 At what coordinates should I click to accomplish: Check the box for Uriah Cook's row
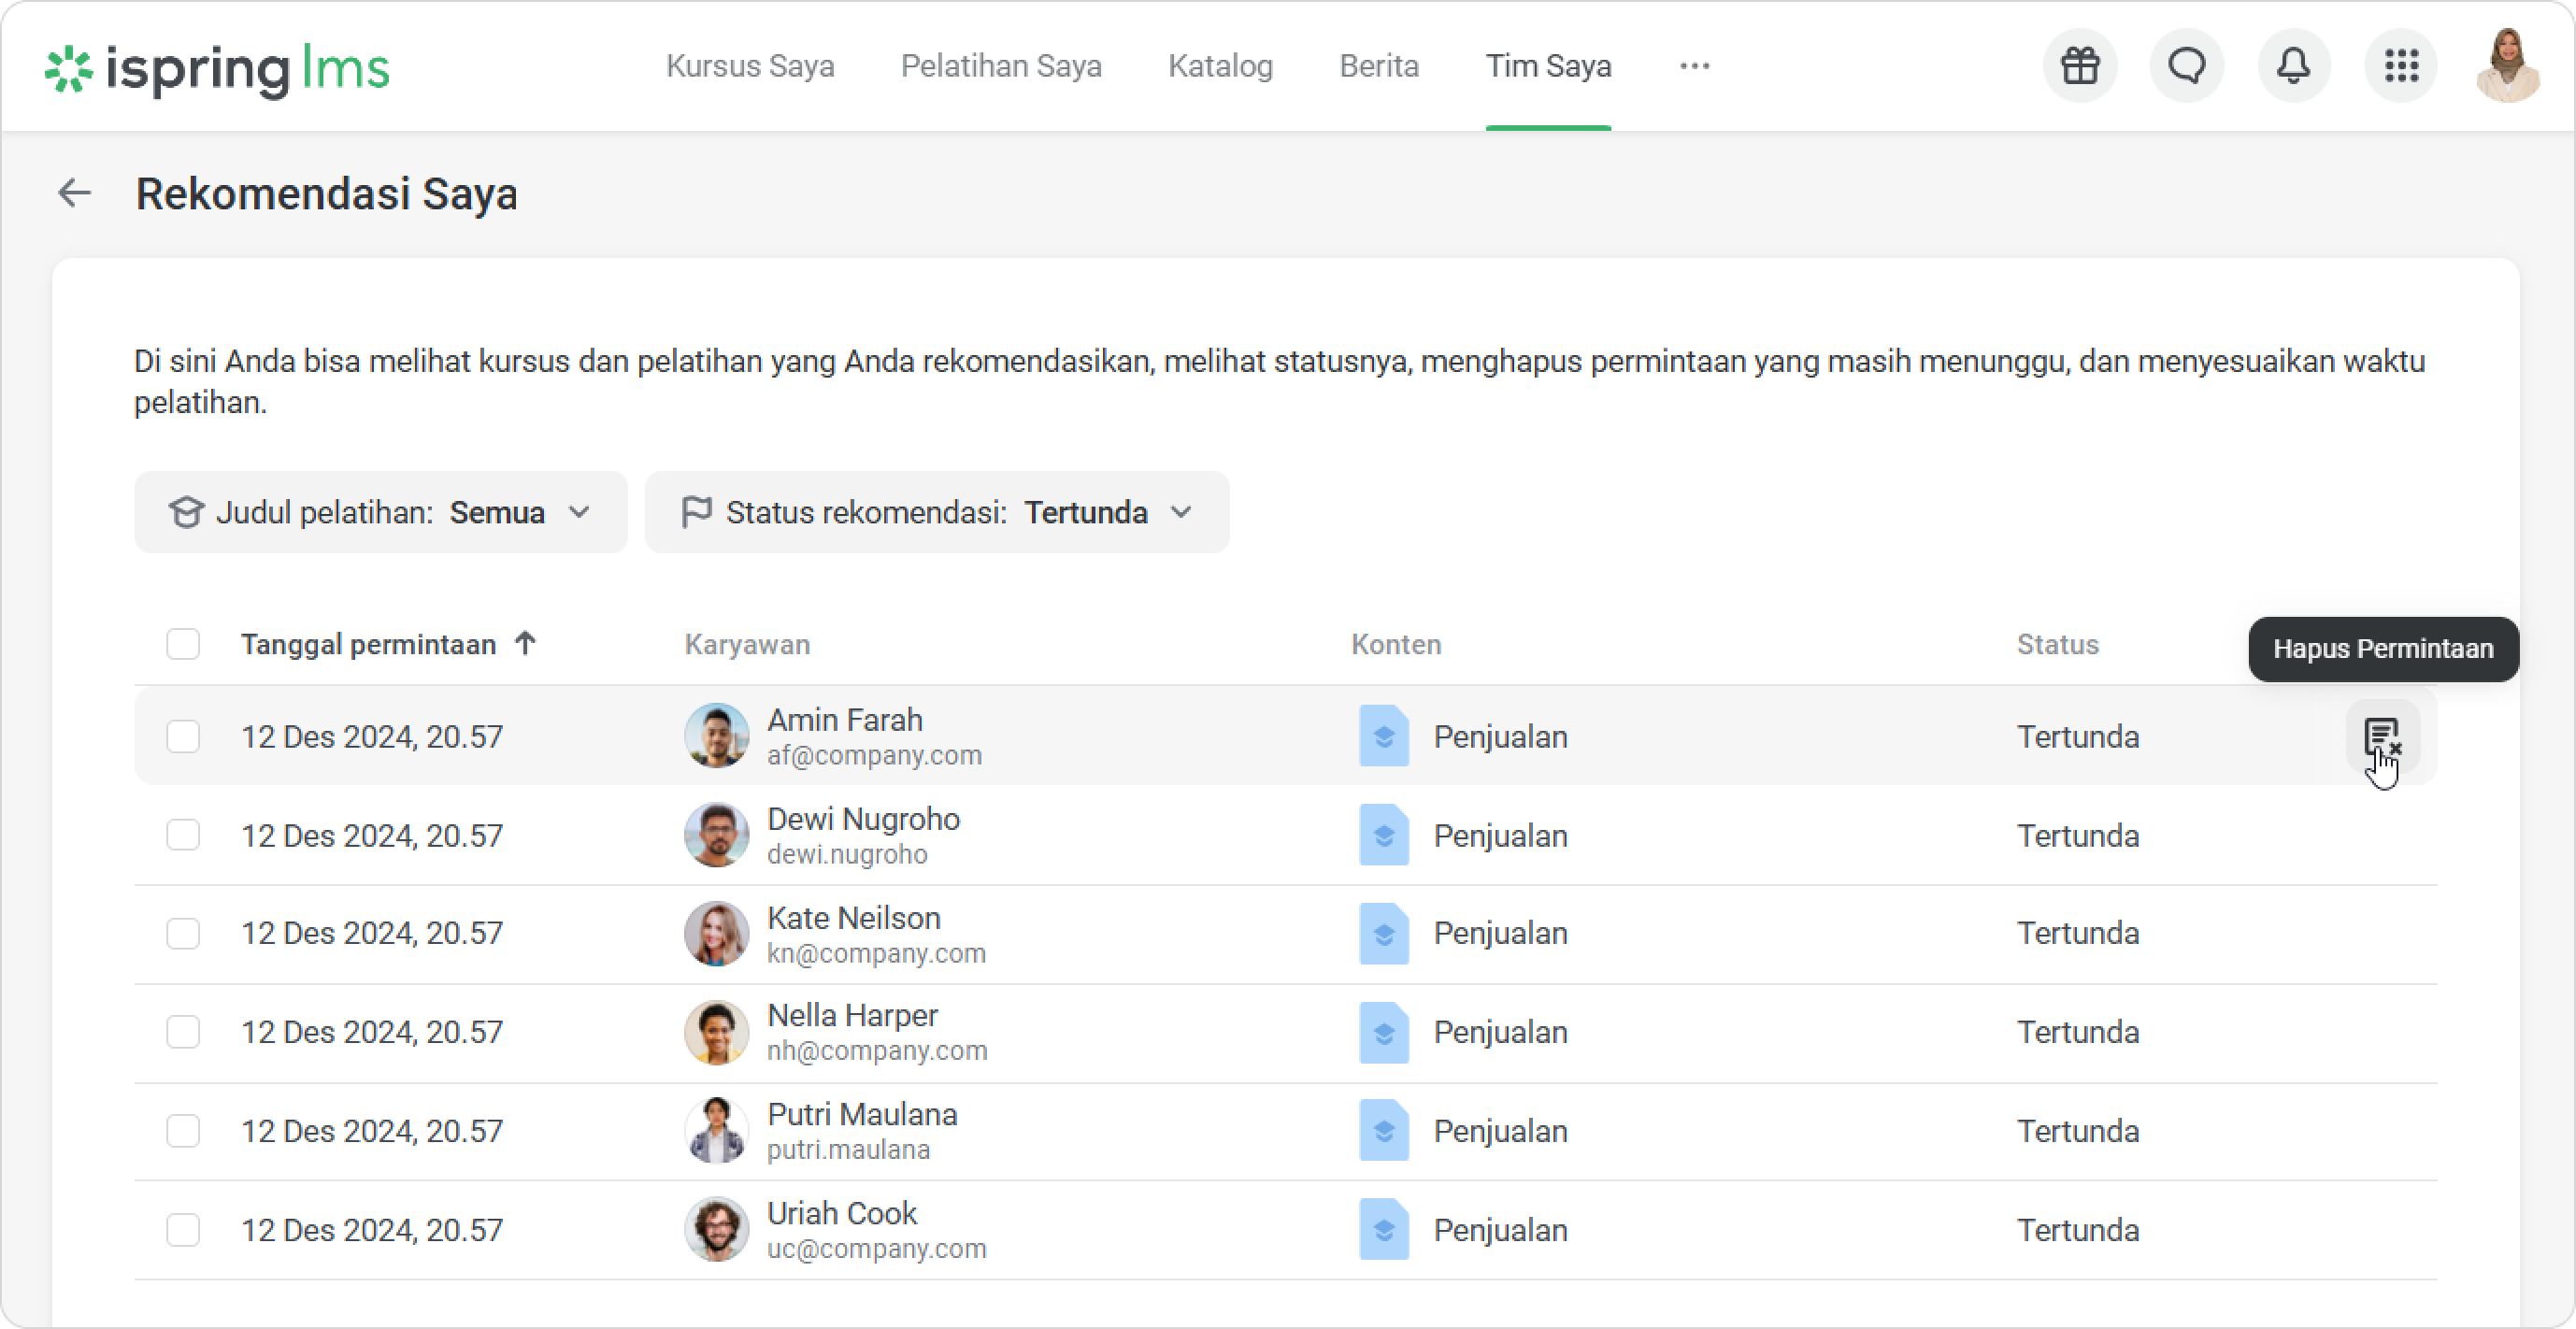coord(183,1229)
